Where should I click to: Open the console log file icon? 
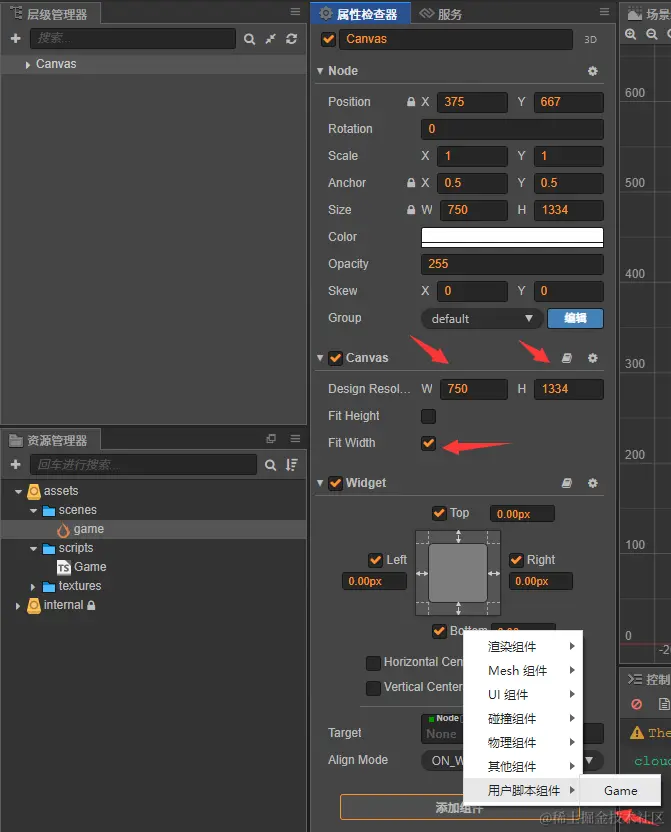(664, 704)
